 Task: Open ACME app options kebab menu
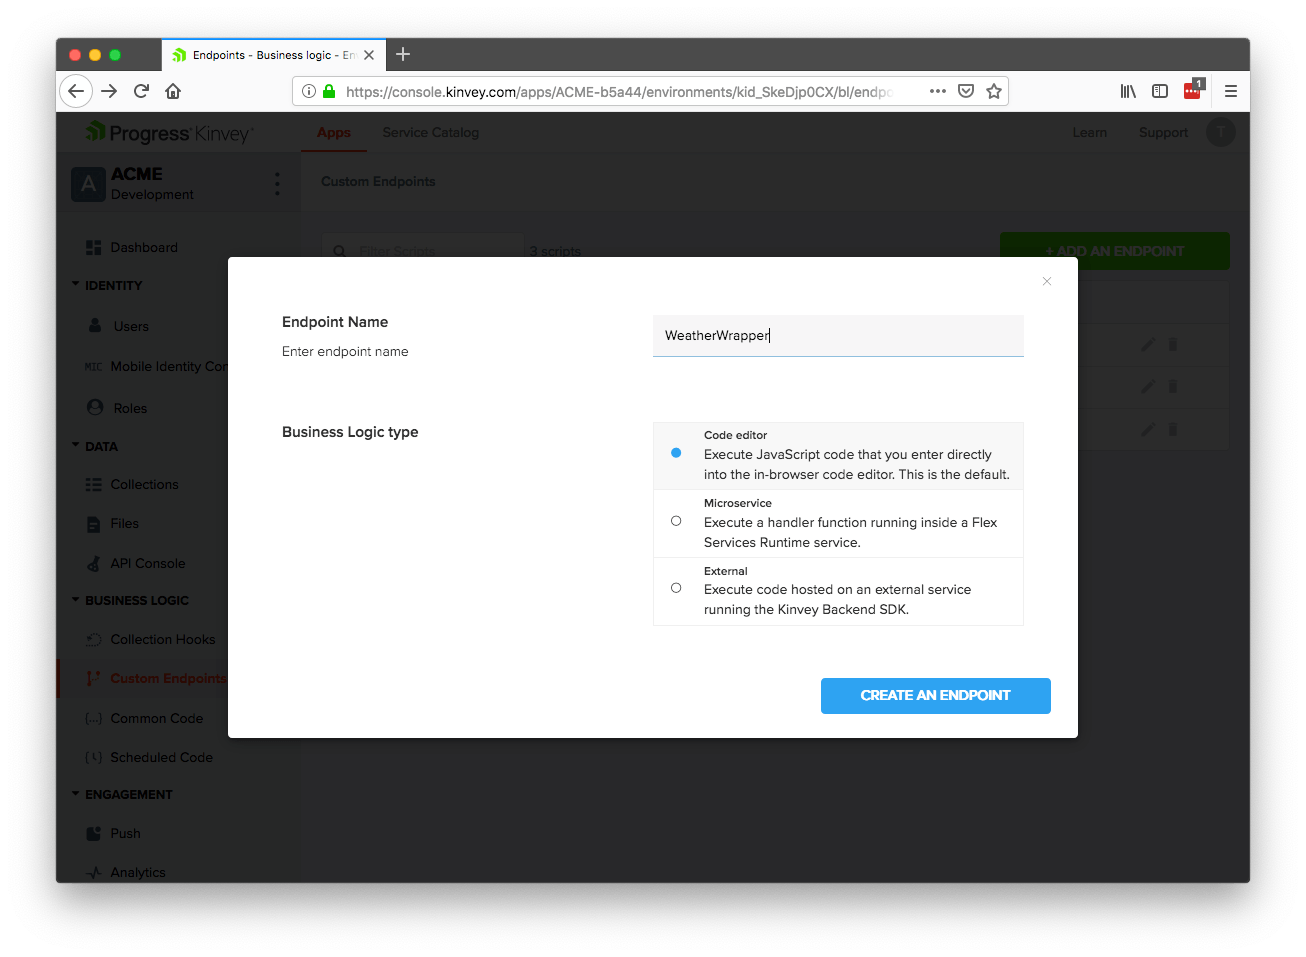click(x=277, y=184)
